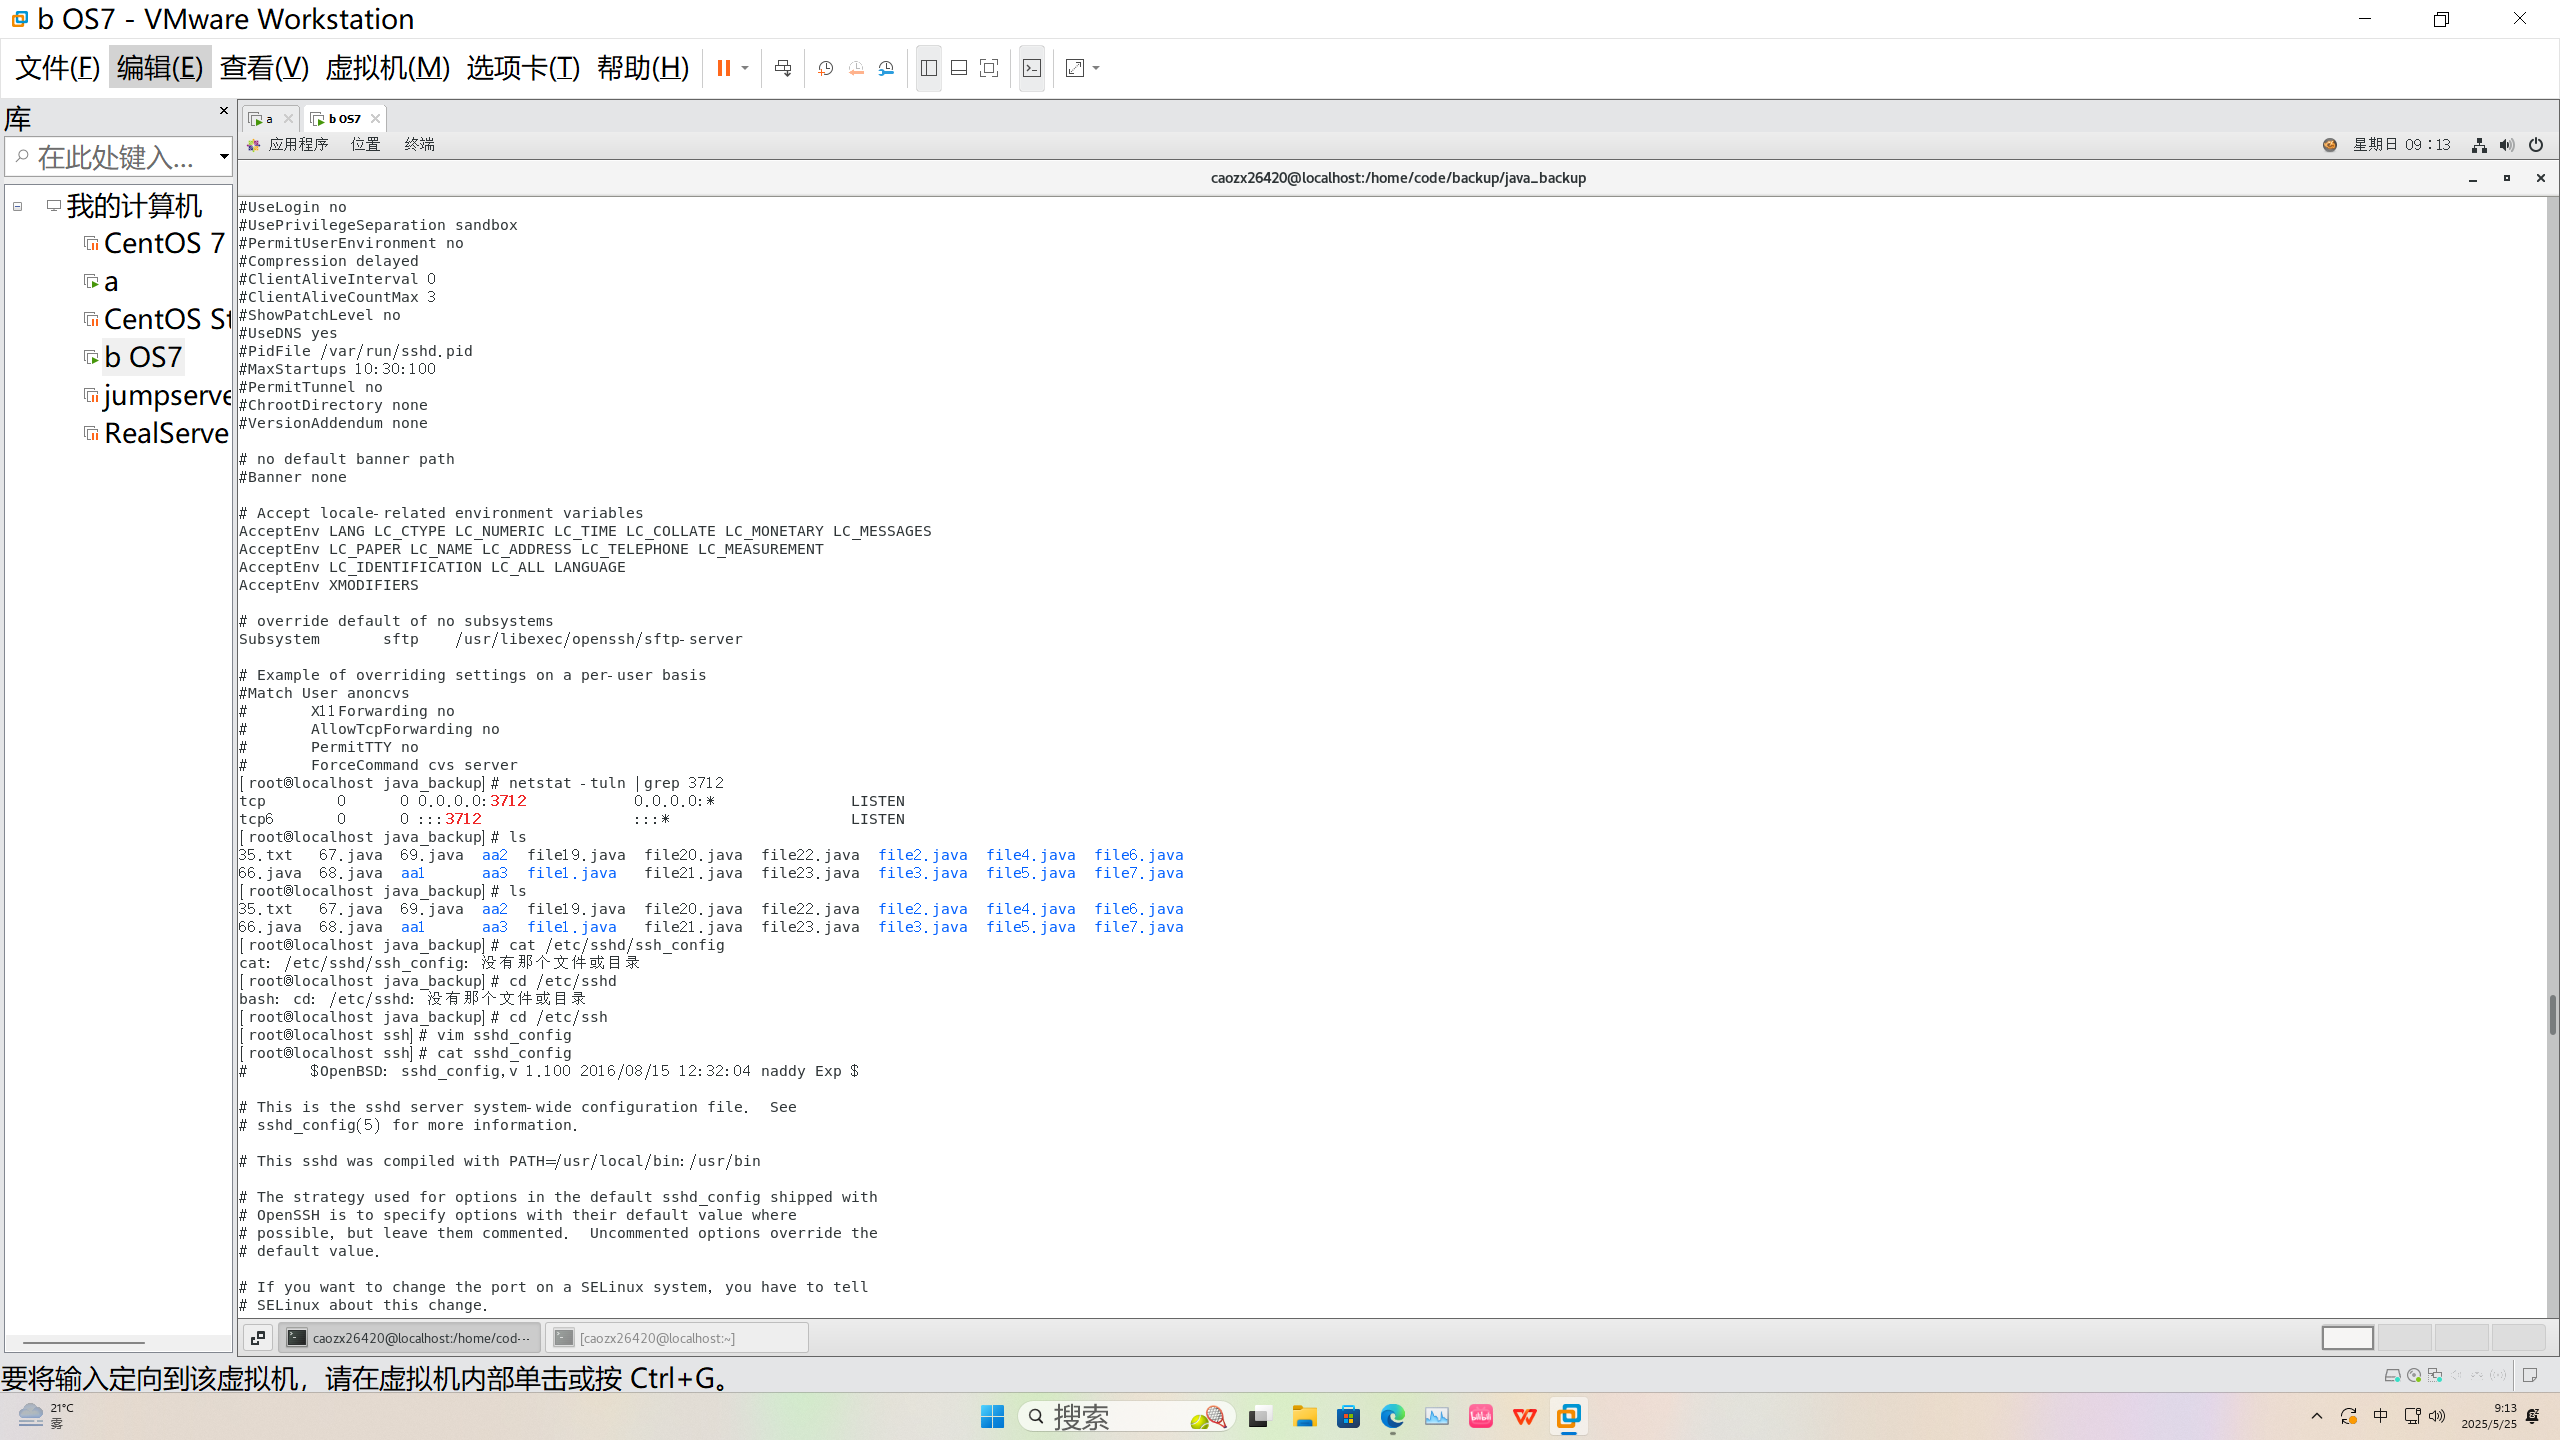This screenshot has height=1440, width=2560.
Task: Take a snapshot with the clock-plus icon
Action: [x=825, y=68]
